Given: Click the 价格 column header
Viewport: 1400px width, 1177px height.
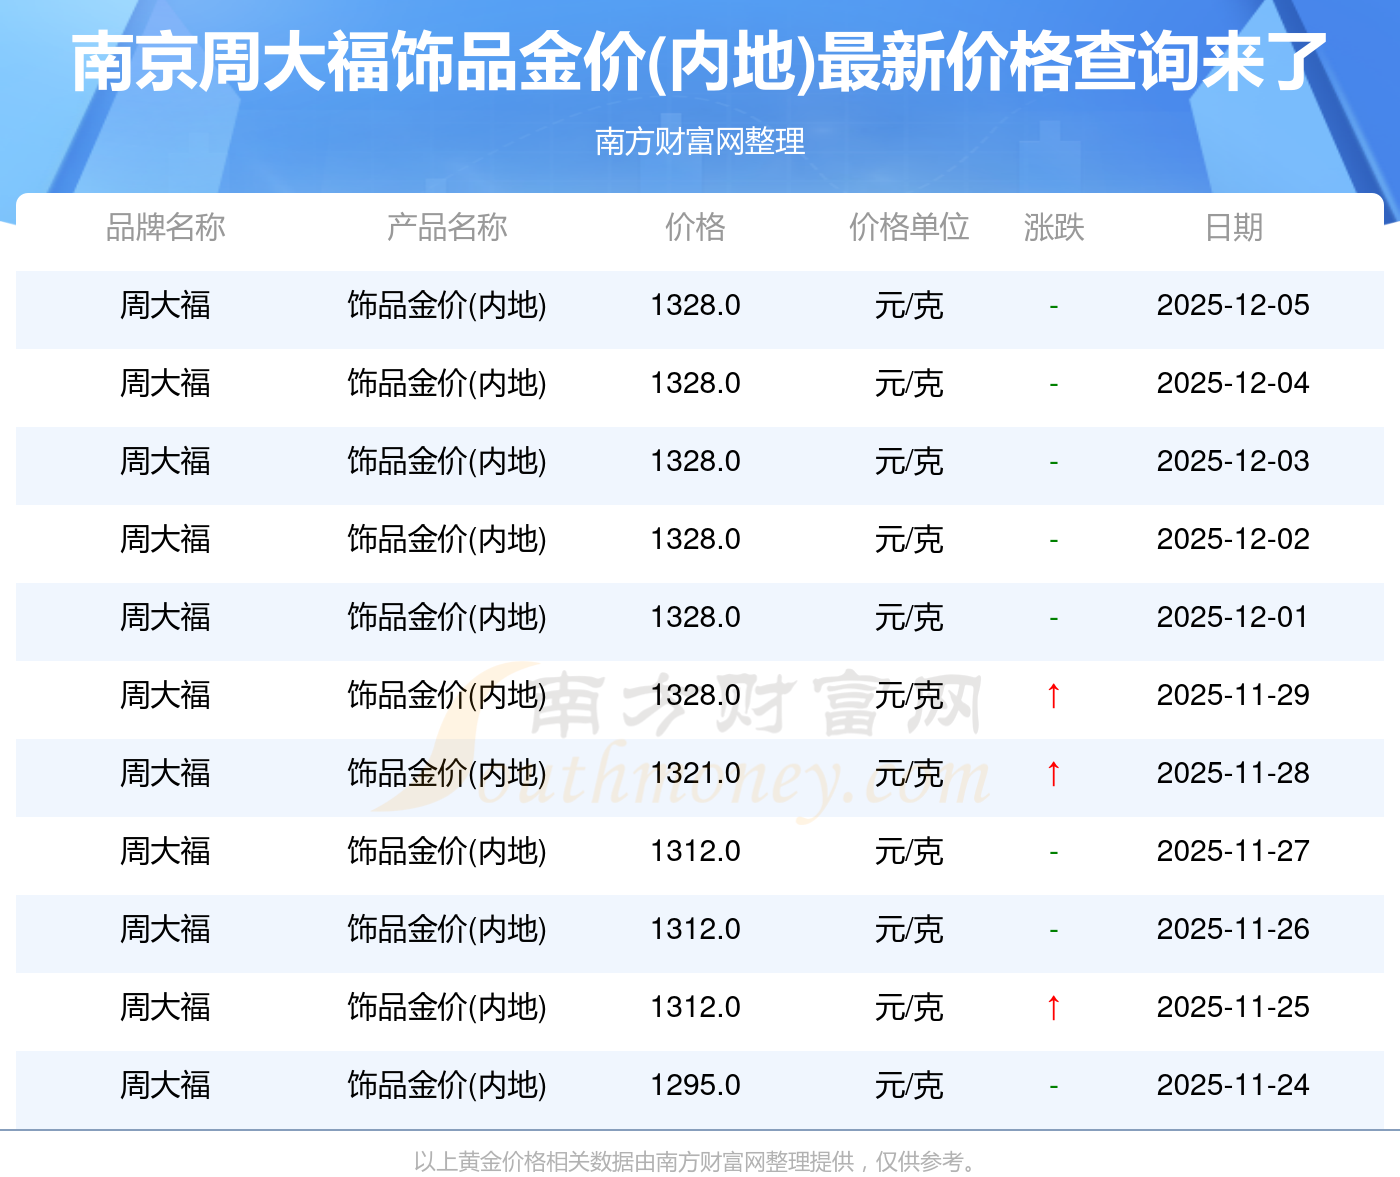Looking at the screenshot, I should coord(695,228).
